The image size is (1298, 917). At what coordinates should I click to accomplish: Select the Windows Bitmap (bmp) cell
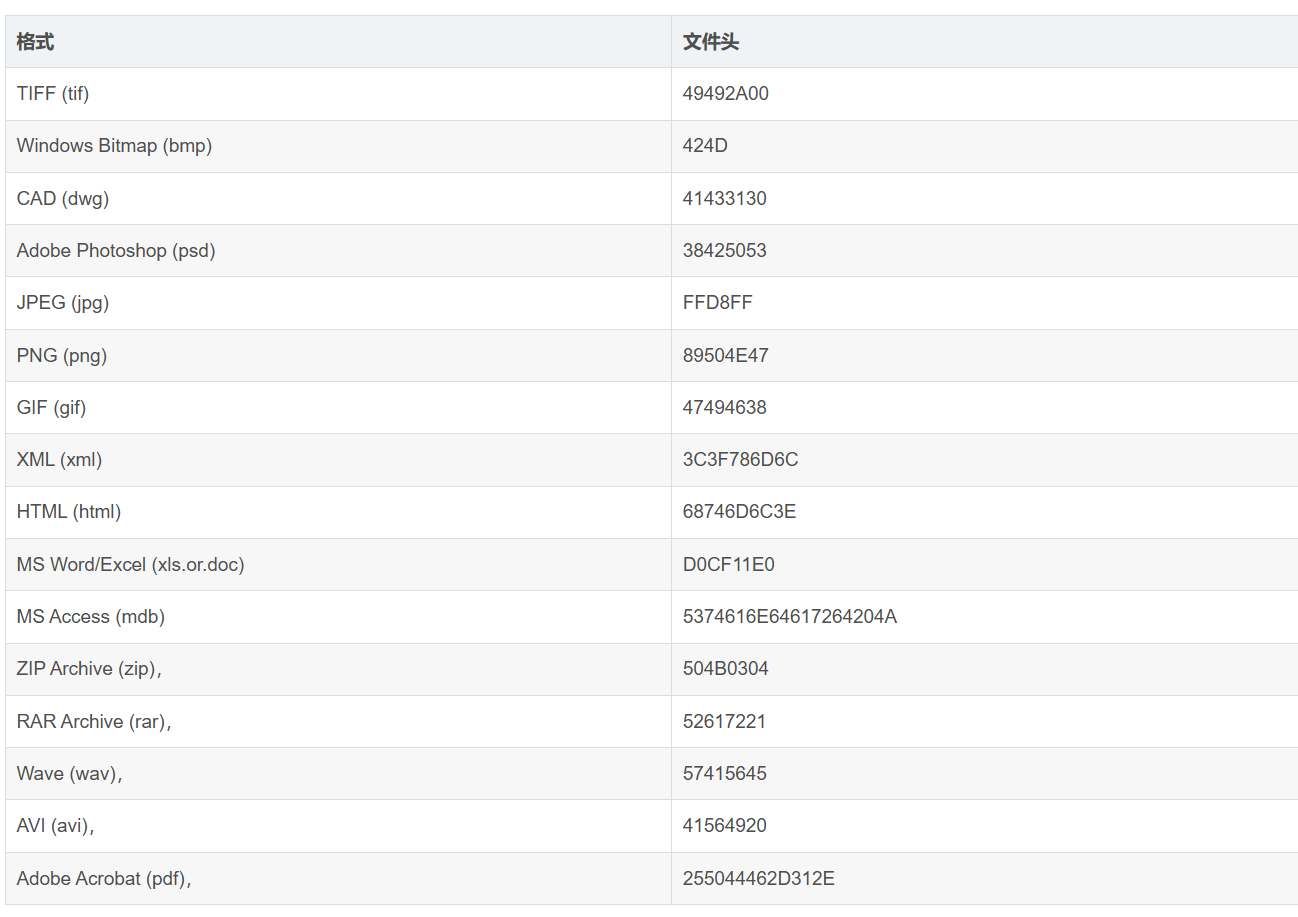114,146
